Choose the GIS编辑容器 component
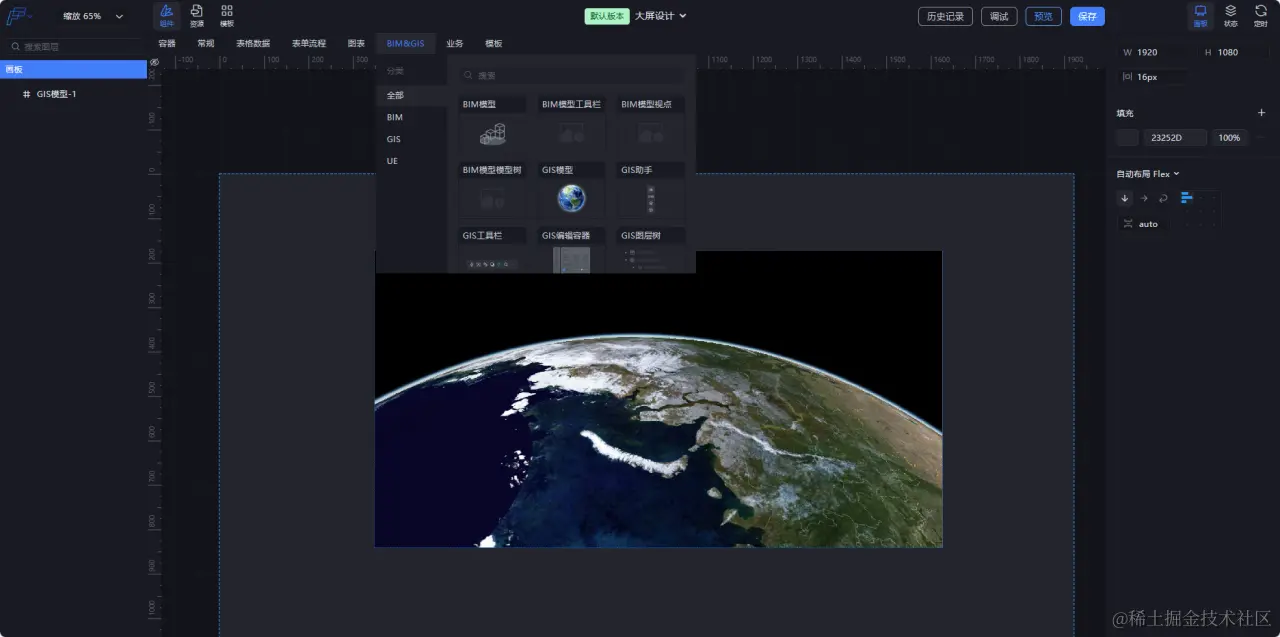This screenshot has height=637, width=1280. point(572,250)
